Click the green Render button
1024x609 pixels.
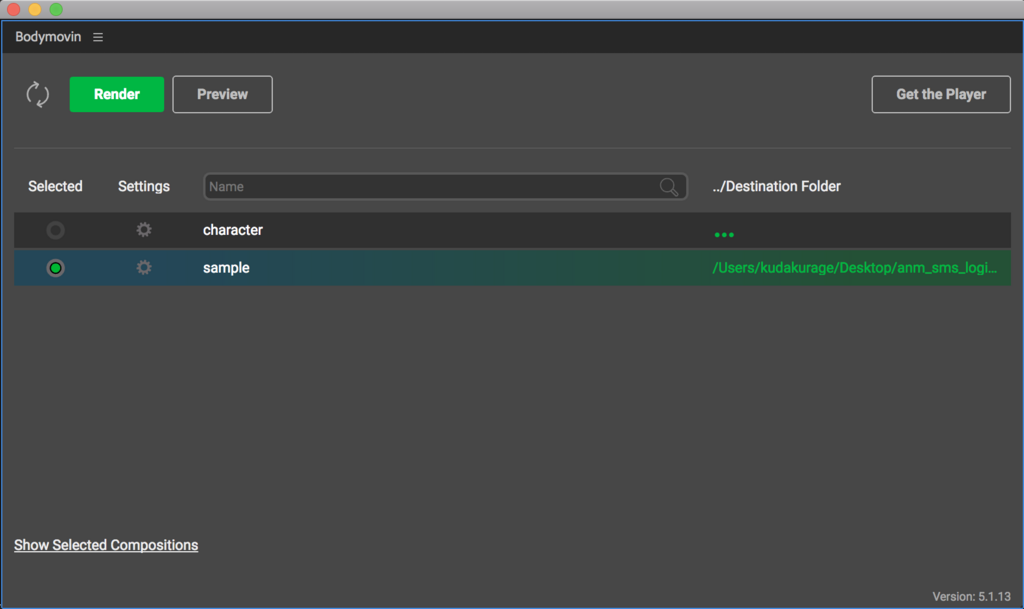pyautogui.click(x=117, y=94)
